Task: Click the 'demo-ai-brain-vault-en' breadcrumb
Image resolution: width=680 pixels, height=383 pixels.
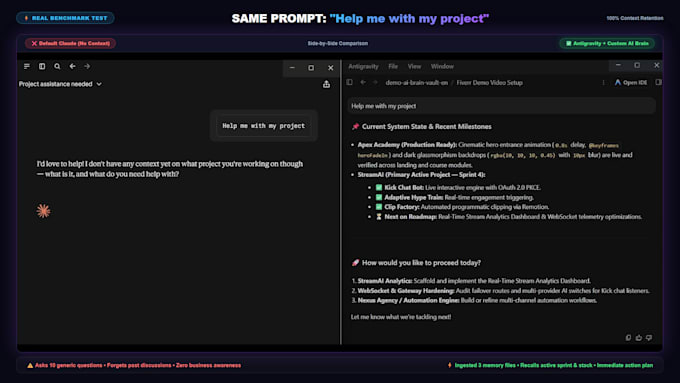Action: [x=416, y=82]
